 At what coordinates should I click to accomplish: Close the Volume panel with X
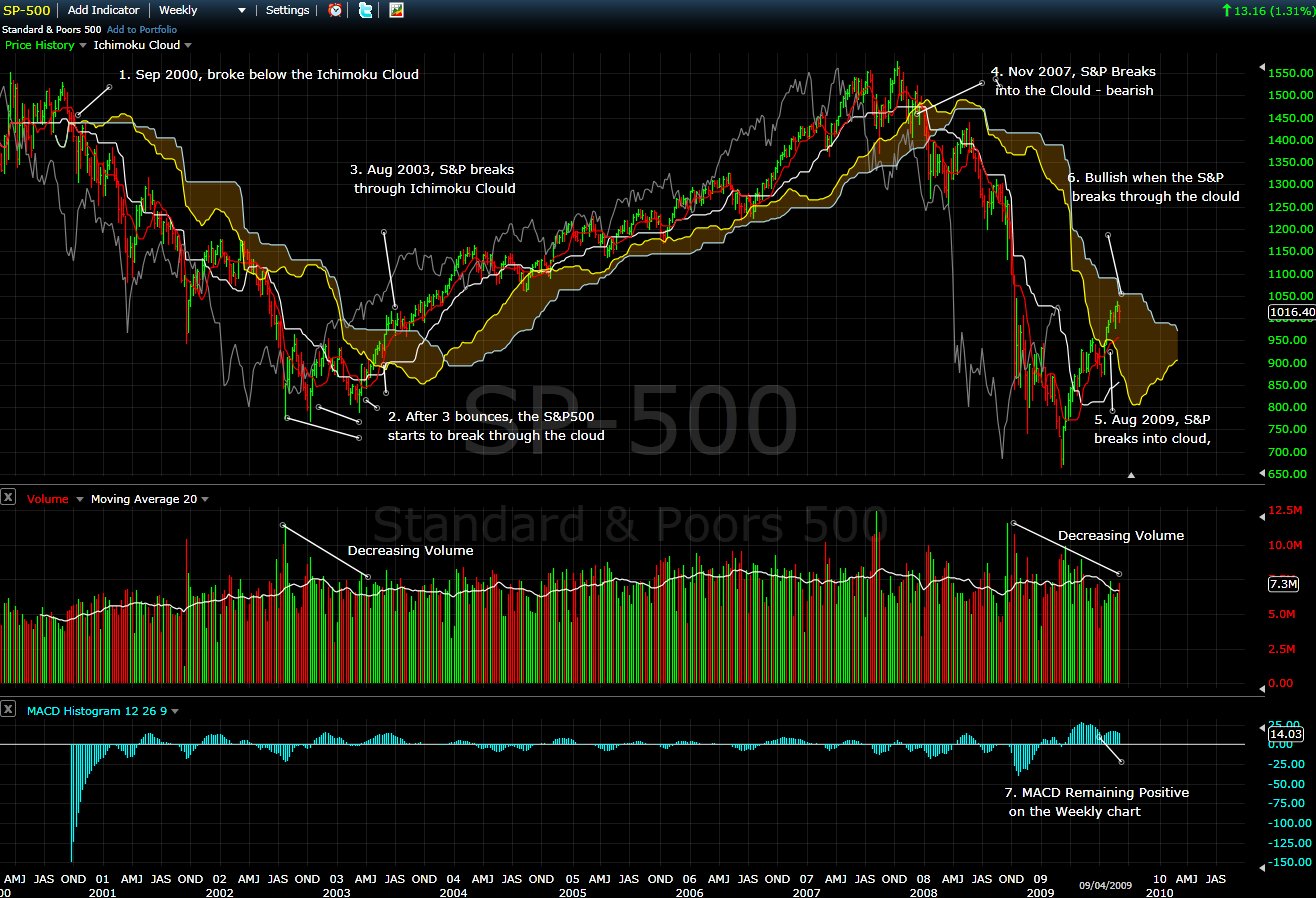[x=8, y=497]
